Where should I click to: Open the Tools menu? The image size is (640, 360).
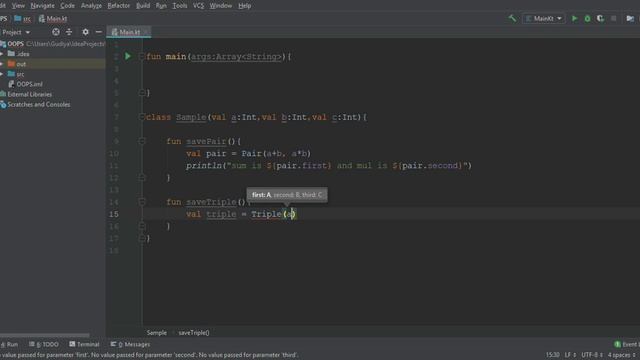click(180, 6)
